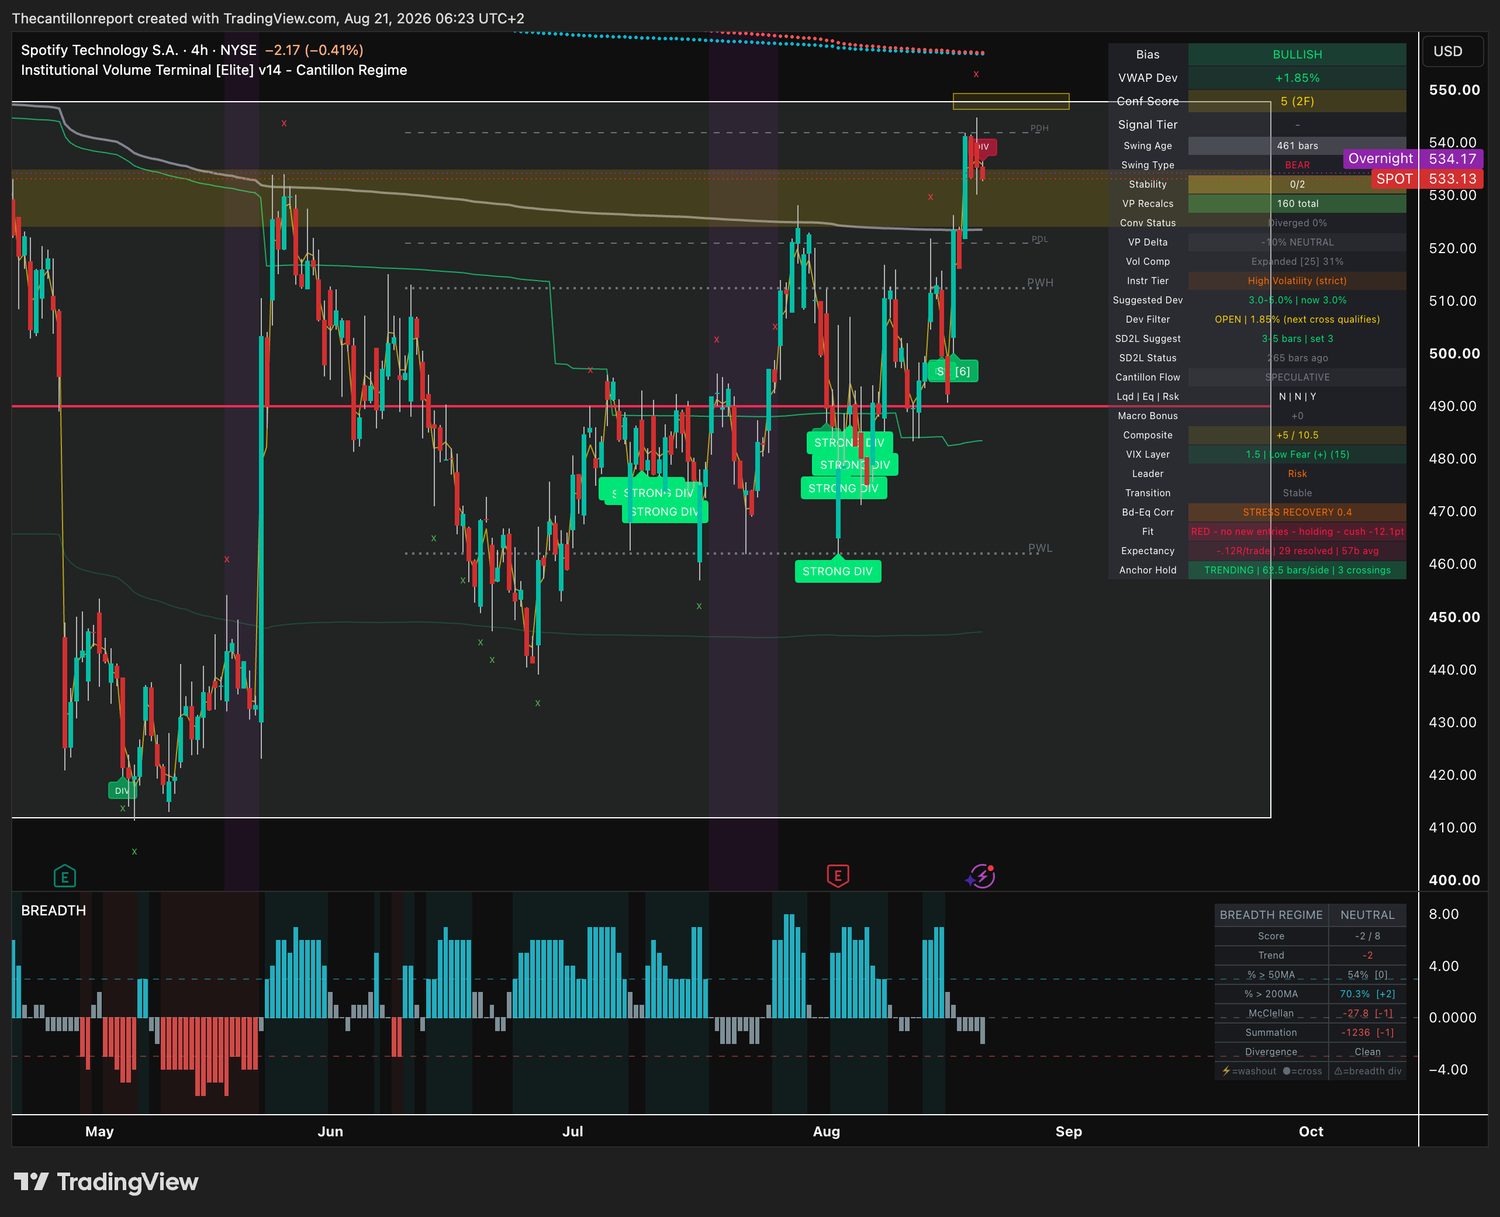Viewport: 1500px width, 1217px height.
Task: Click the Swing Age 461 bars value
Action: (1297, 146)
